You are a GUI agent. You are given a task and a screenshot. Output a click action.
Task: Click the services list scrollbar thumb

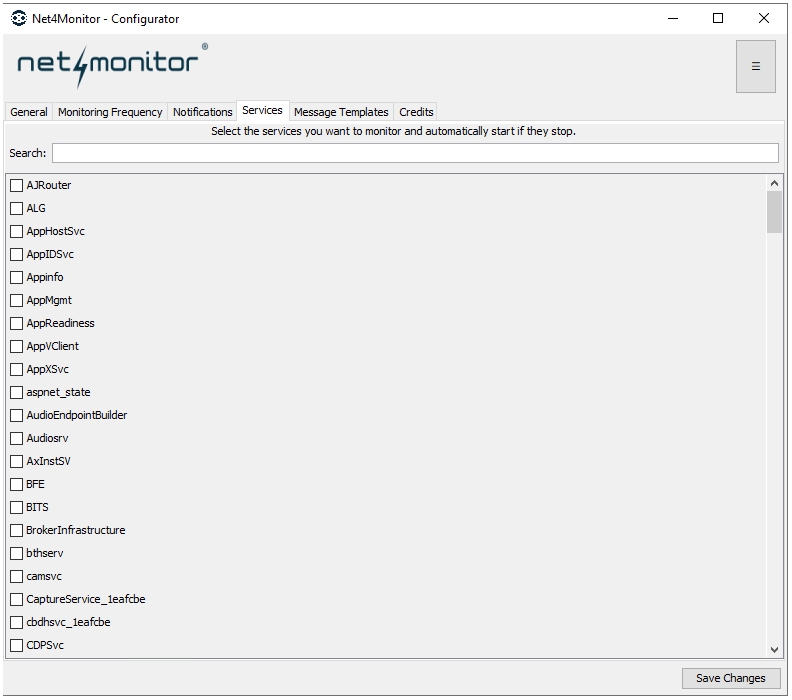774,212
